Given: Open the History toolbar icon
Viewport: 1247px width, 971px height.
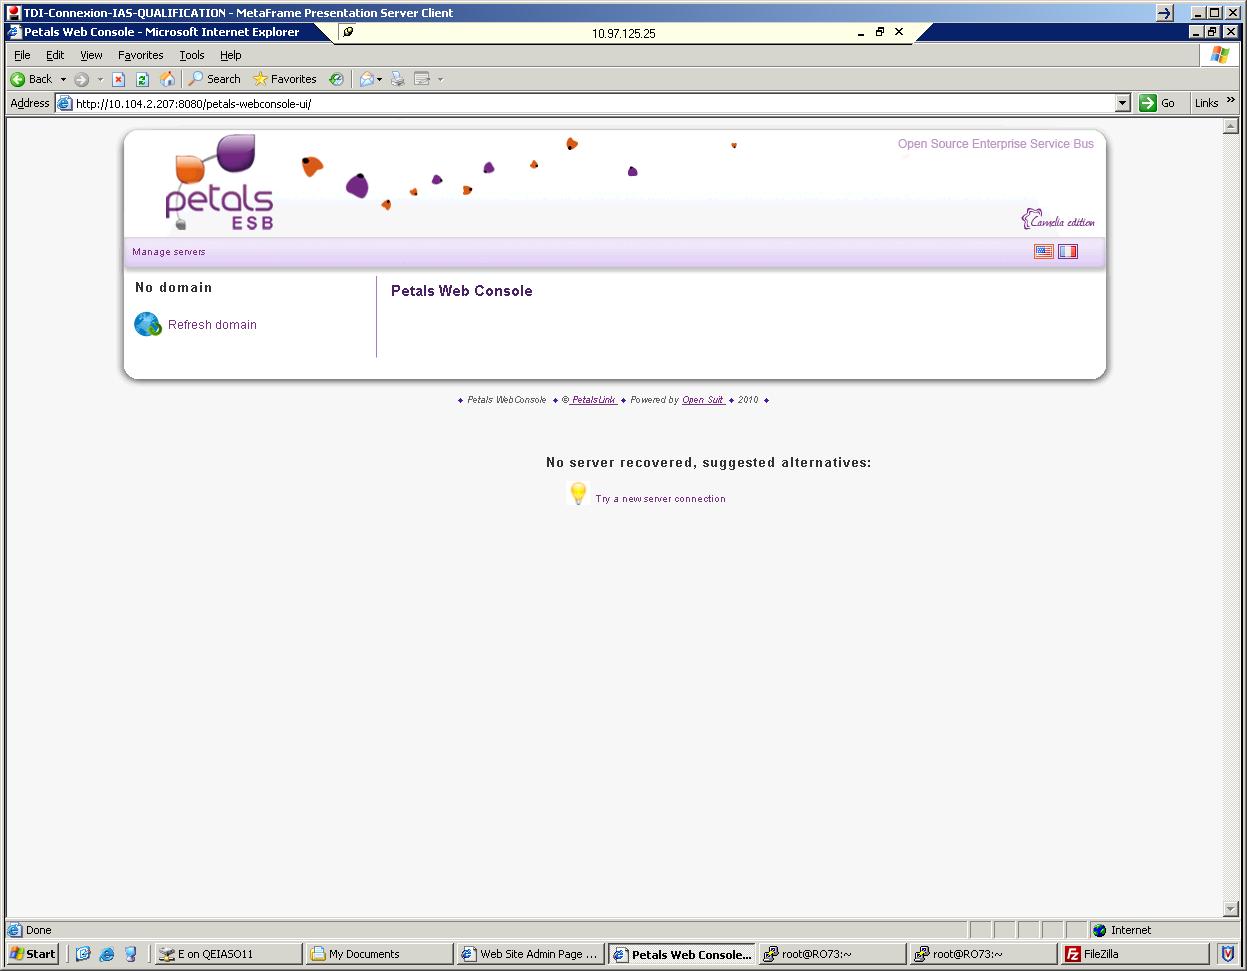Looking at the screenshot, I should tap(337, 79).
